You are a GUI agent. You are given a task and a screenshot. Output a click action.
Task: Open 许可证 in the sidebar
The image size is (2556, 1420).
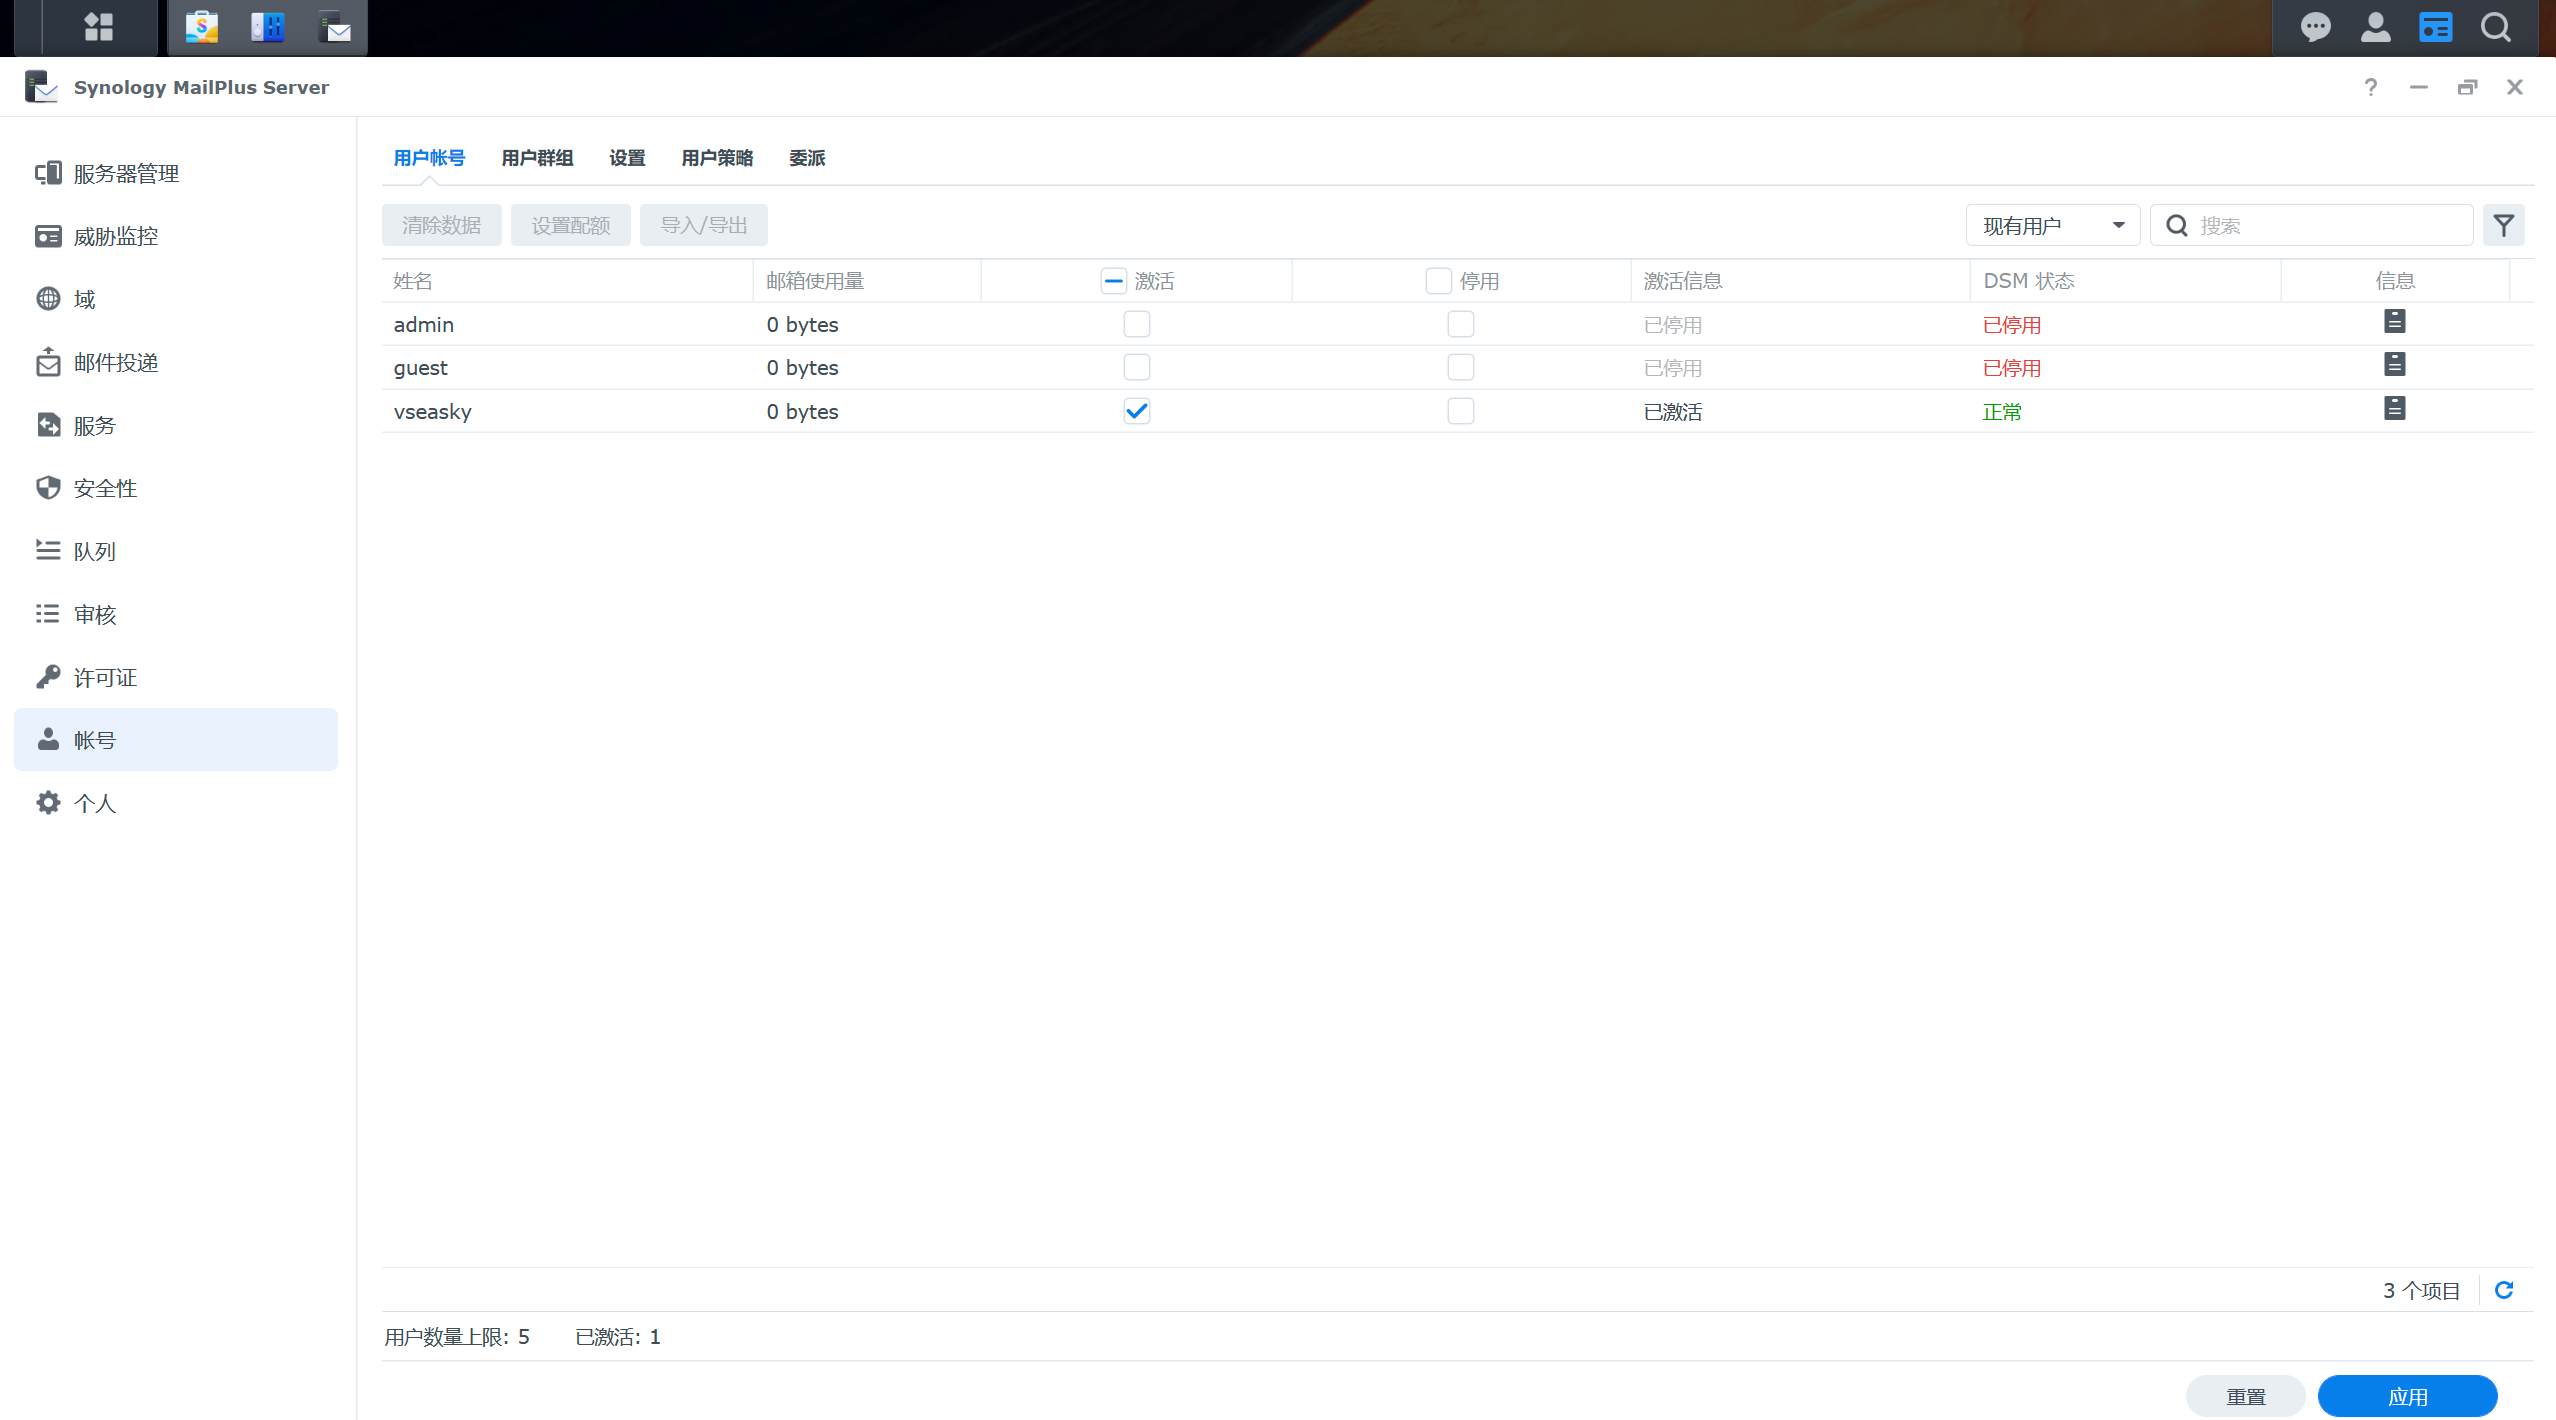[x=176, y=677]
